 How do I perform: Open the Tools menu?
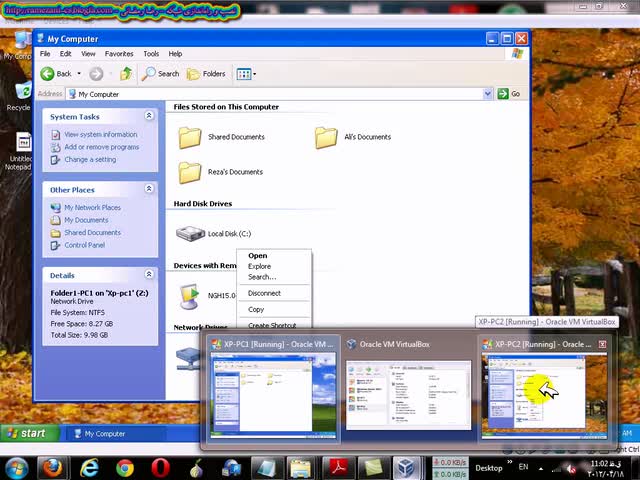click(x=151, y=54)
